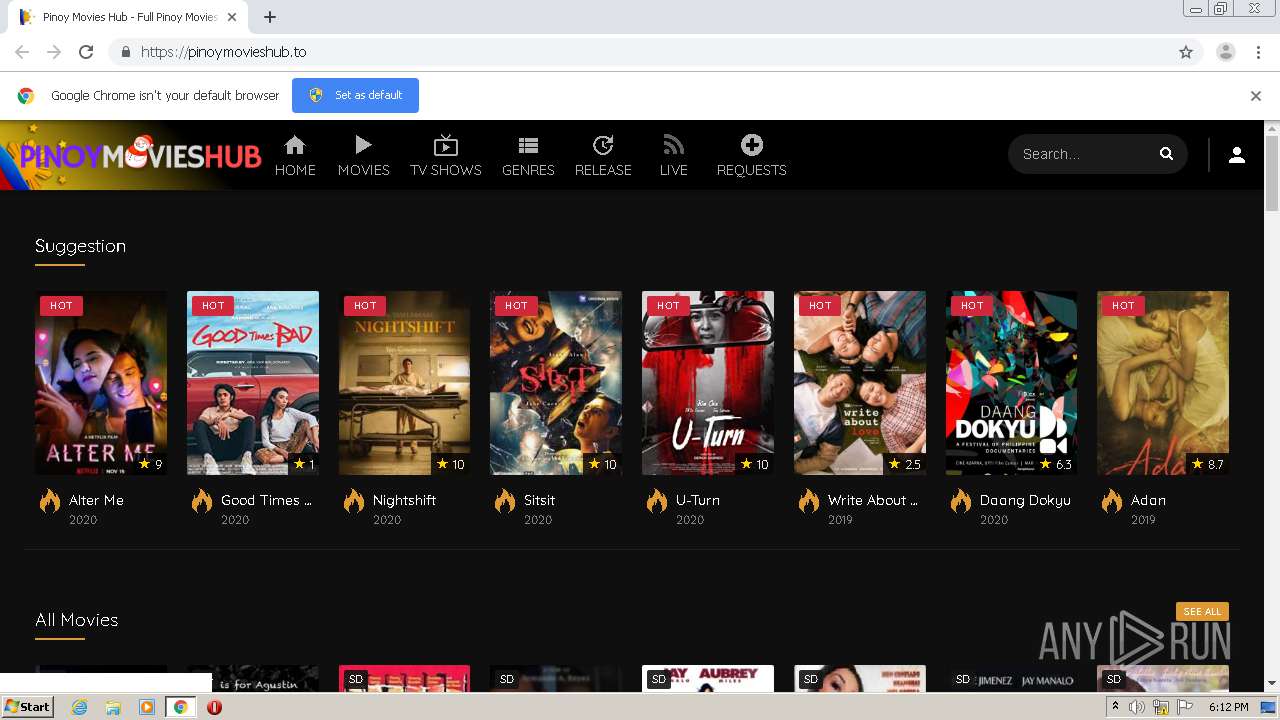Open the user account icon
Screen dimensions: 1280x720
(x=1237, y=155)
